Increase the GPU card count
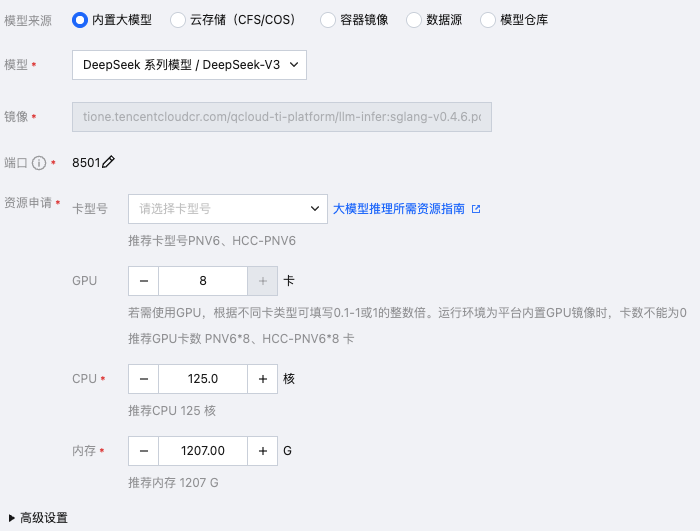700x531 pixels. click(262, 281)
